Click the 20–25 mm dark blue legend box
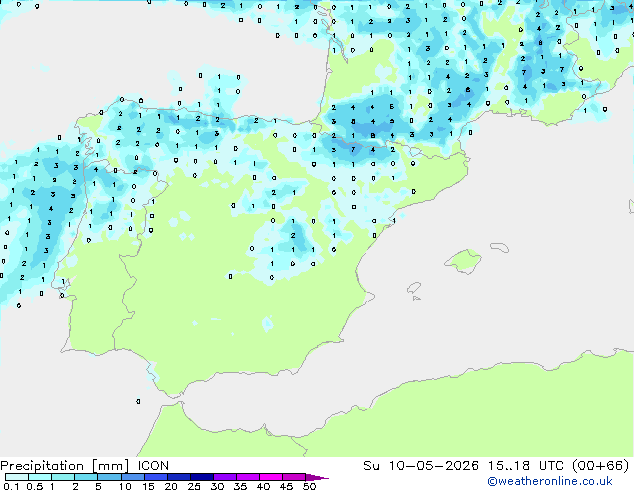This screenshot has width=634, height=490. (178, 477)
